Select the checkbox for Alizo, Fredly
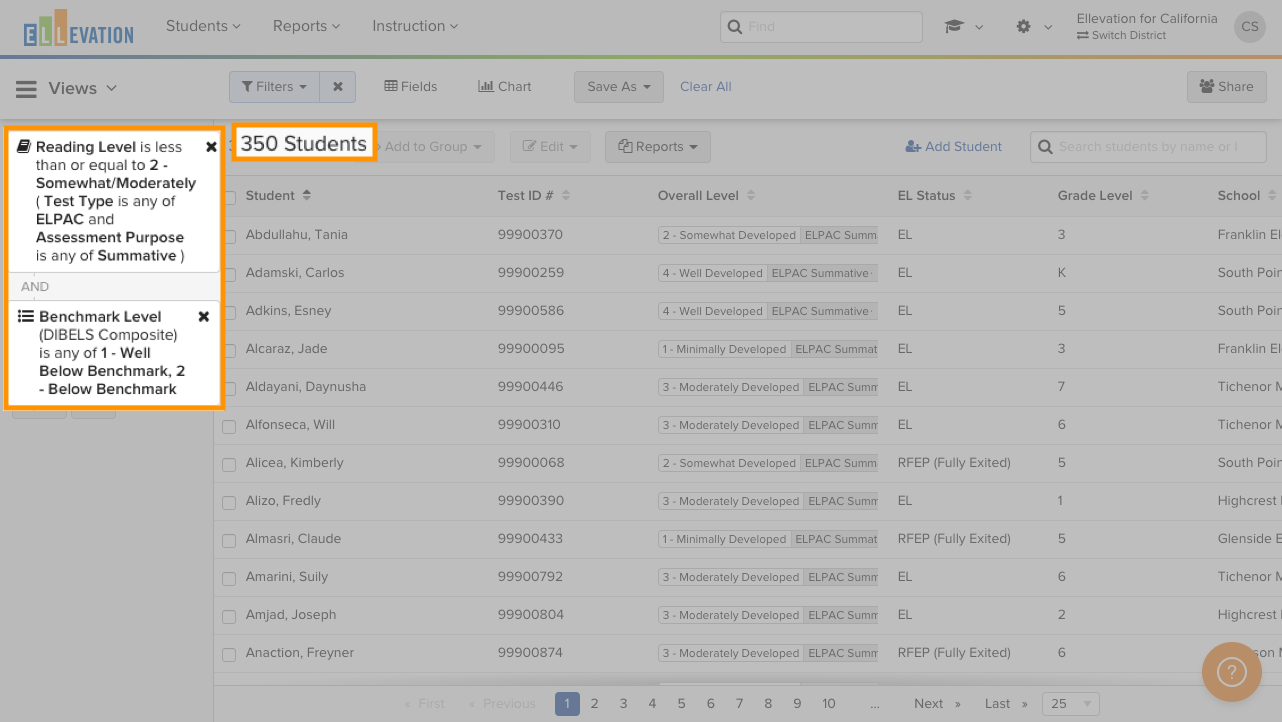1282x722 pixels. 229,502
